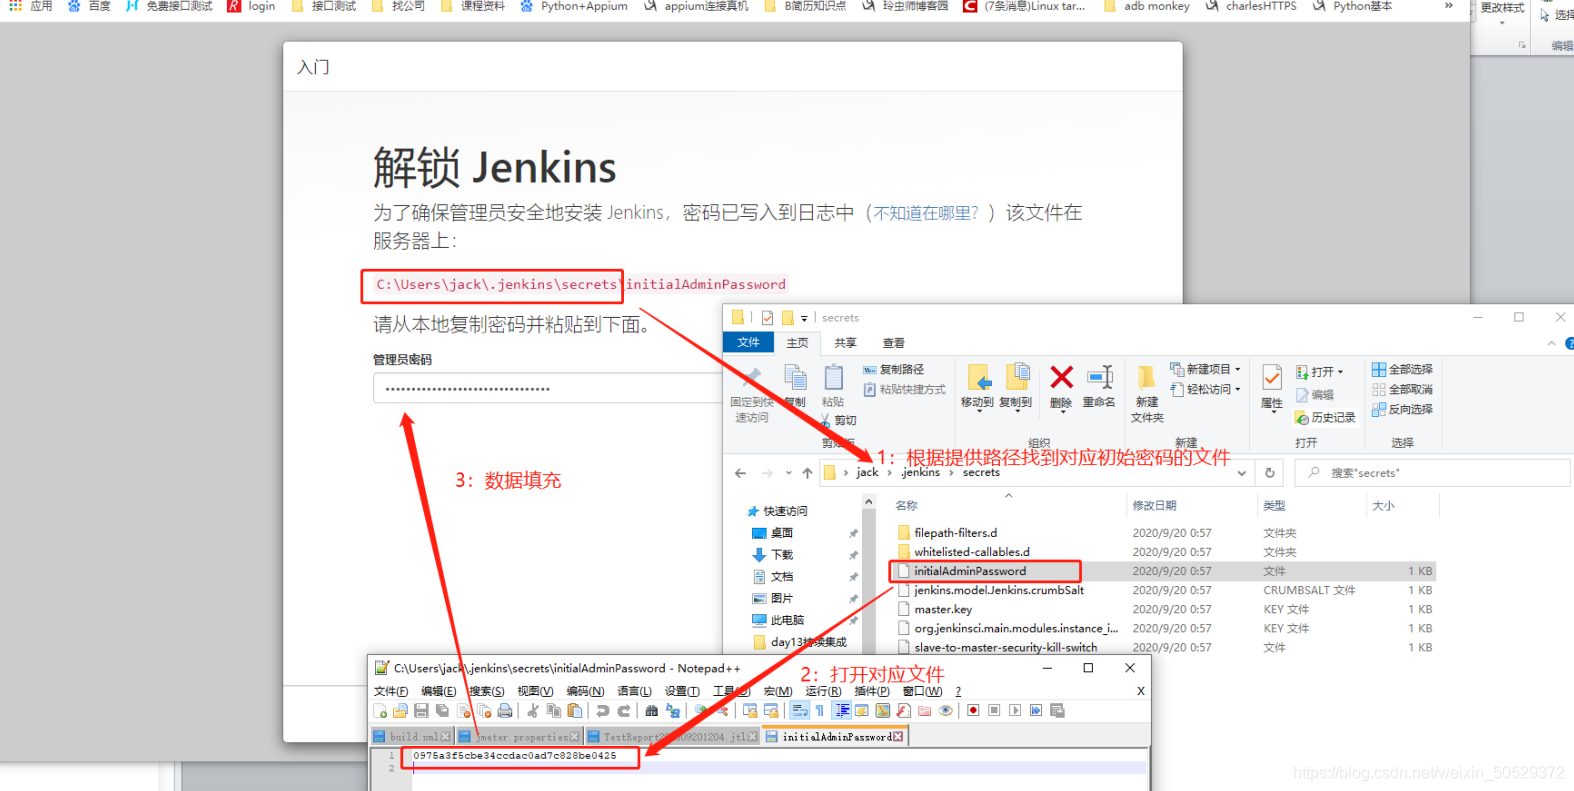Close the initialAdminPassword tab in Notepad++
The width and height of the screenshot is (1574, 791).
coord(898,737)
